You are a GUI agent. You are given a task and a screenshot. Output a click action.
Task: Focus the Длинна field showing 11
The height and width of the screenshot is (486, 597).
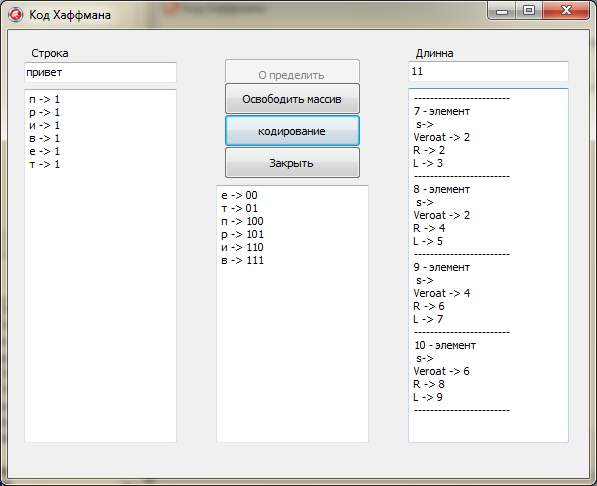pos(488,71)
